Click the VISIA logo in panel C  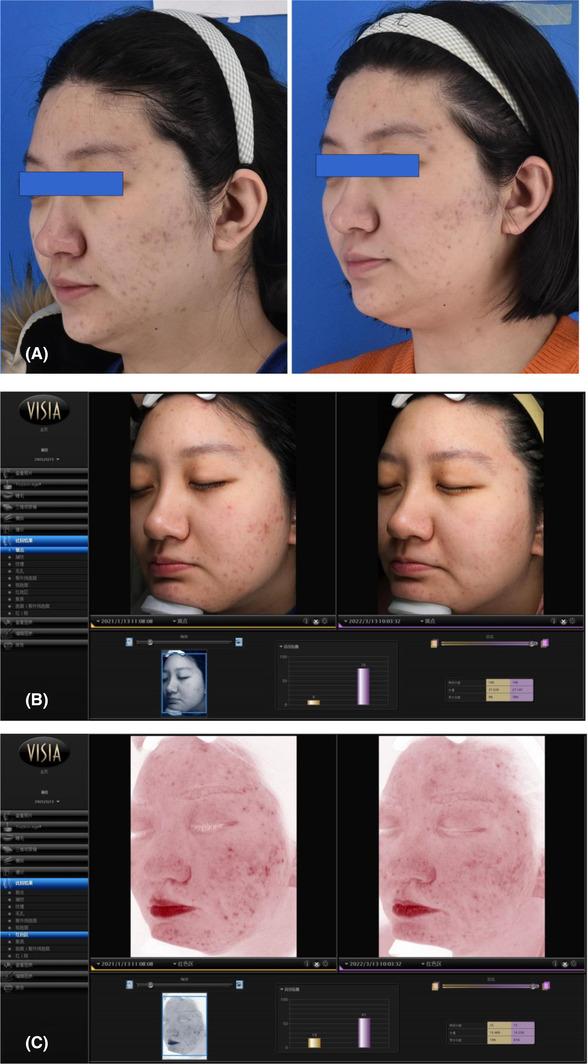coord(44,753)
